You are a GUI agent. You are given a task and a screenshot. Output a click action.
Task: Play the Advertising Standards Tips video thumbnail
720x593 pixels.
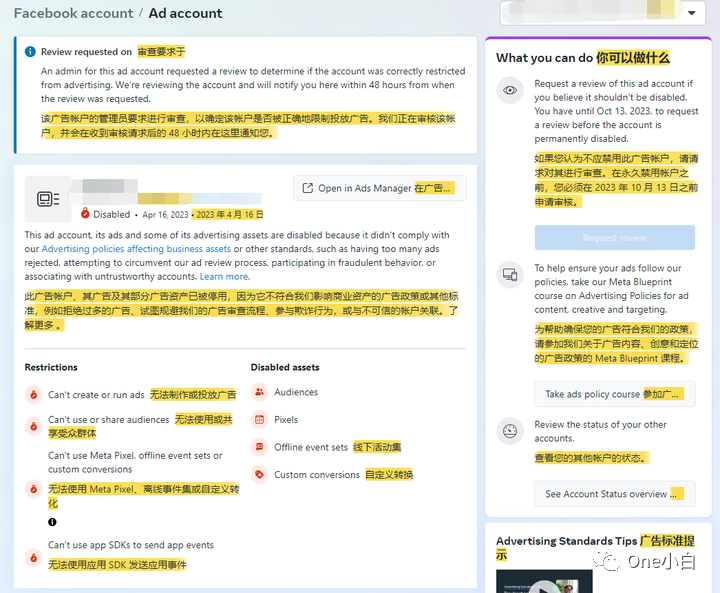pos(544,582)
